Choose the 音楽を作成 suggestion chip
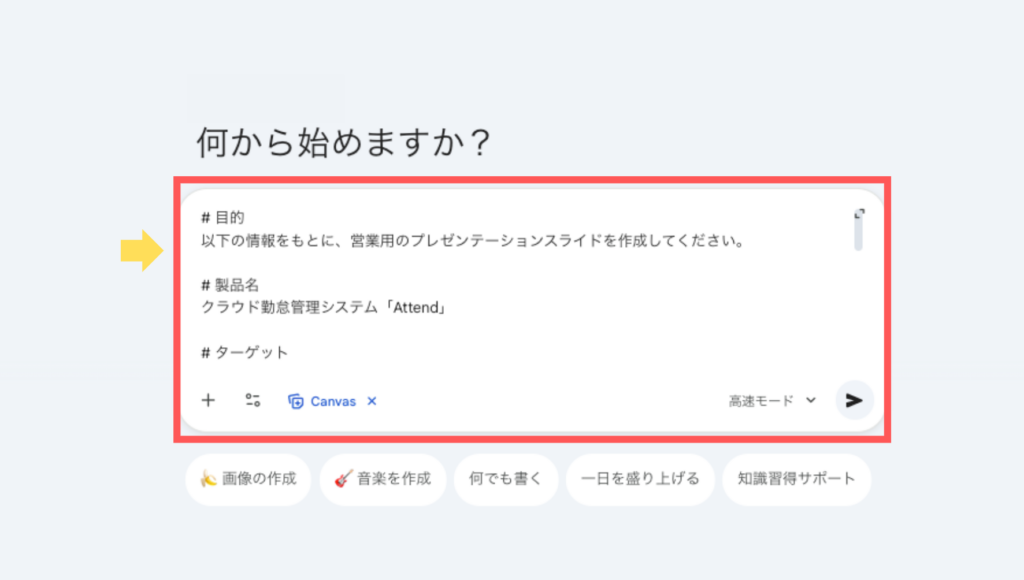 pyautogui.click(x=382, y=478)
